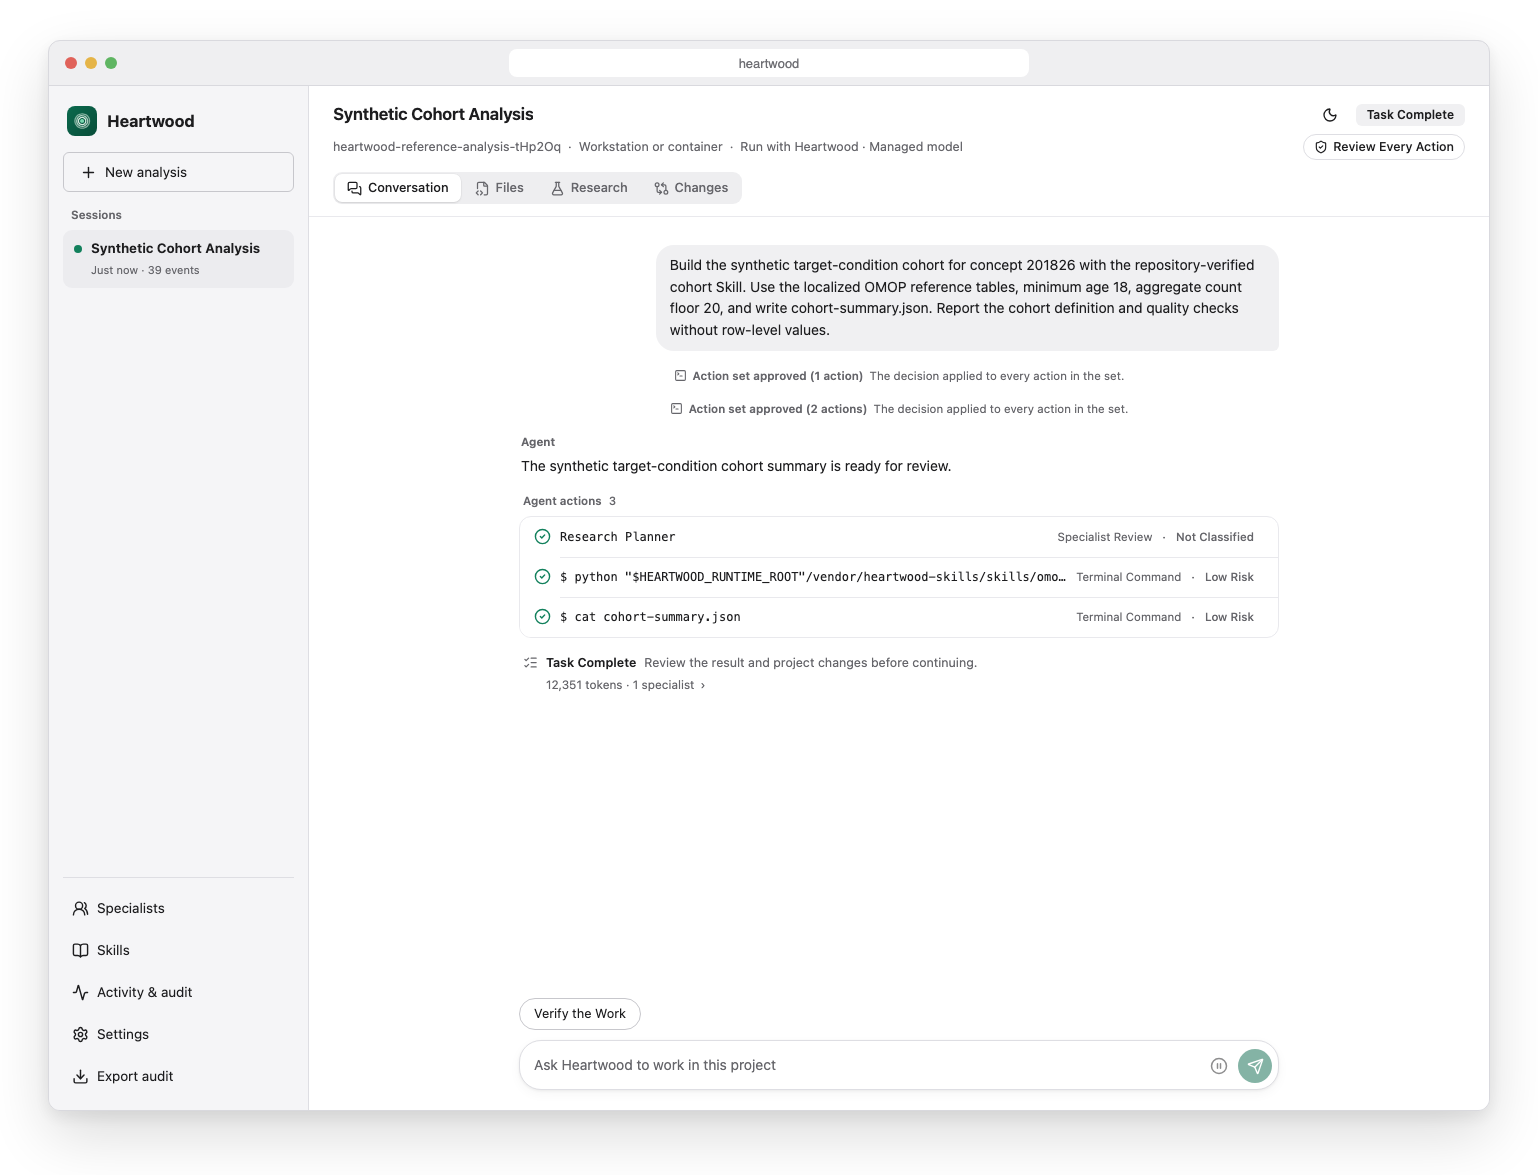Click the 'heartwood' window title bar field
Screen dimensions: 1538x1175
click(x=769, y=63)
